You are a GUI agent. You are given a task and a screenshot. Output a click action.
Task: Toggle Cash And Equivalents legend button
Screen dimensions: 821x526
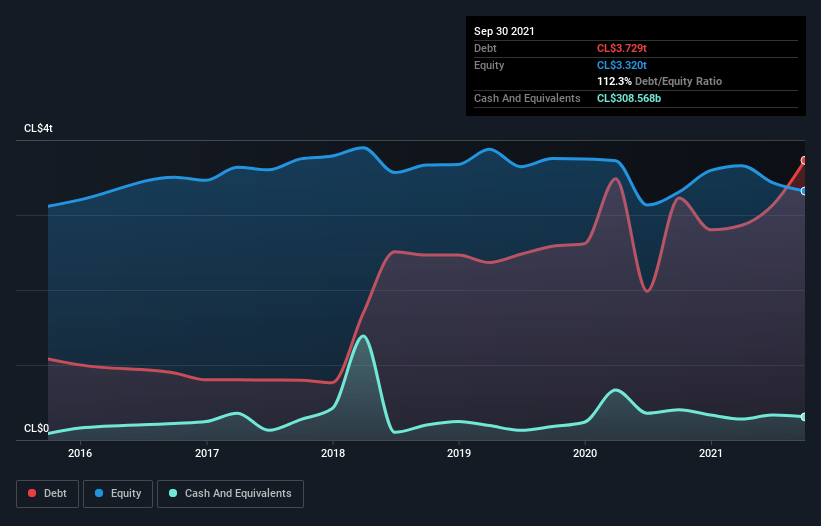(230, 494)
